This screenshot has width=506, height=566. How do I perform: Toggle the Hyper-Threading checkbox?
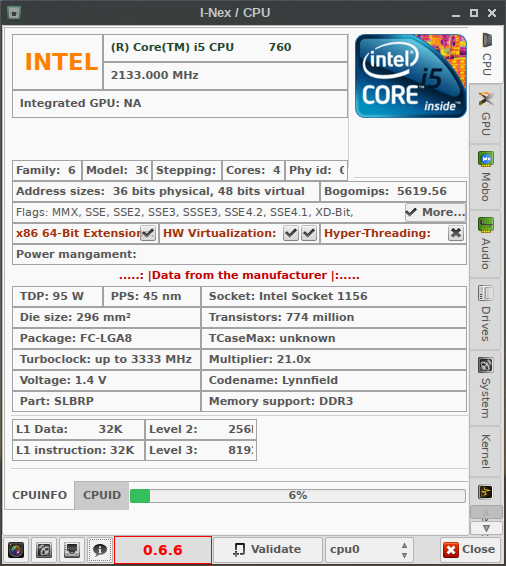456,233
